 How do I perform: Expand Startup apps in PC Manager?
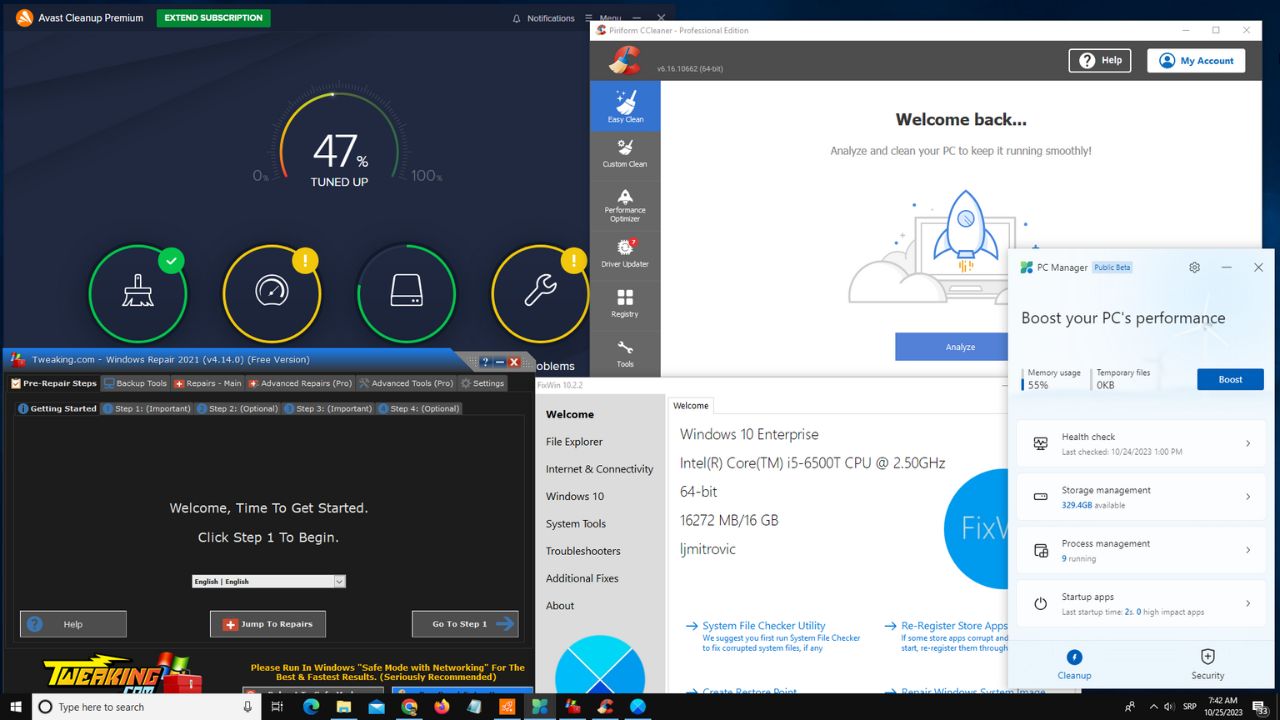pos(1141,603)
